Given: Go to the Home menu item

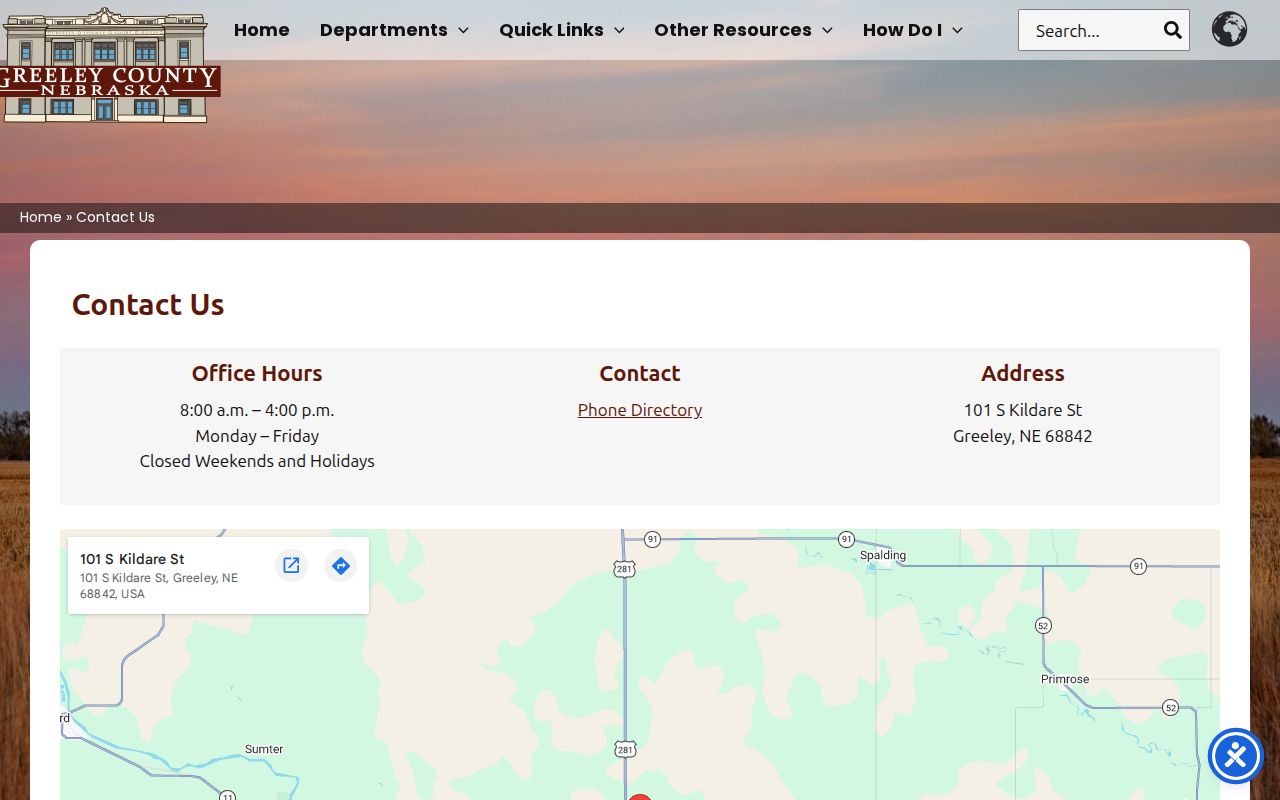Looking at the screenshot, I should coord(262,30).
